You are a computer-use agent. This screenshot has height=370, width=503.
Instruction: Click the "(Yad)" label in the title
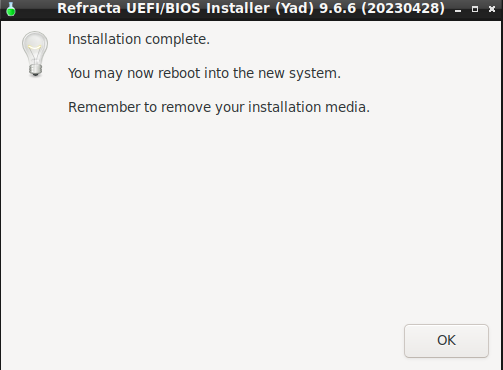[x=294, y=9]
